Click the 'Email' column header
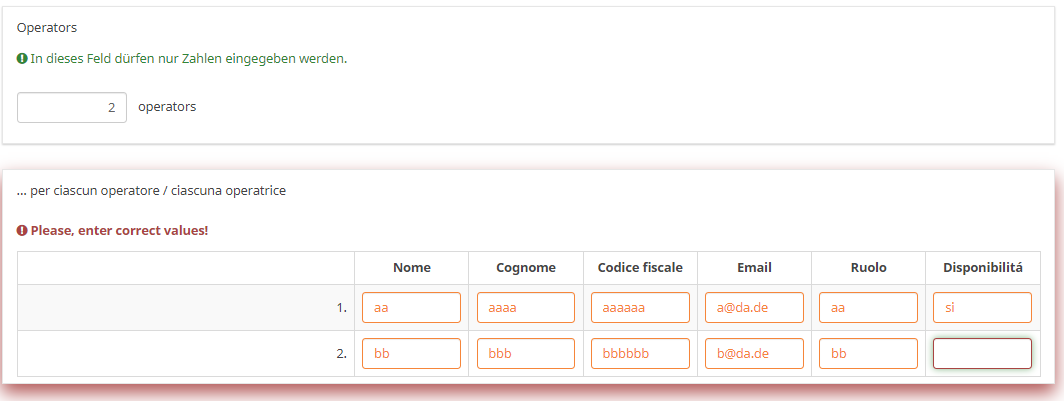Screen dimensions: 1064x401 (754, 268)
